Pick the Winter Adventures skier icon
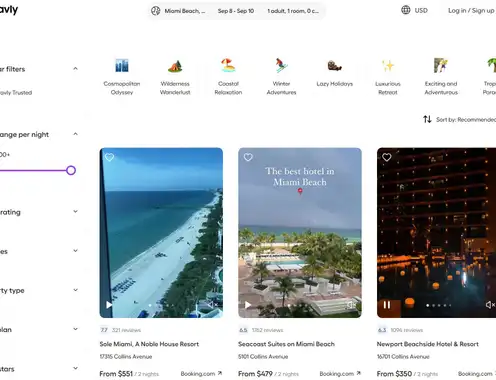Viewport: 496px width, 380px height. point(281,65)
